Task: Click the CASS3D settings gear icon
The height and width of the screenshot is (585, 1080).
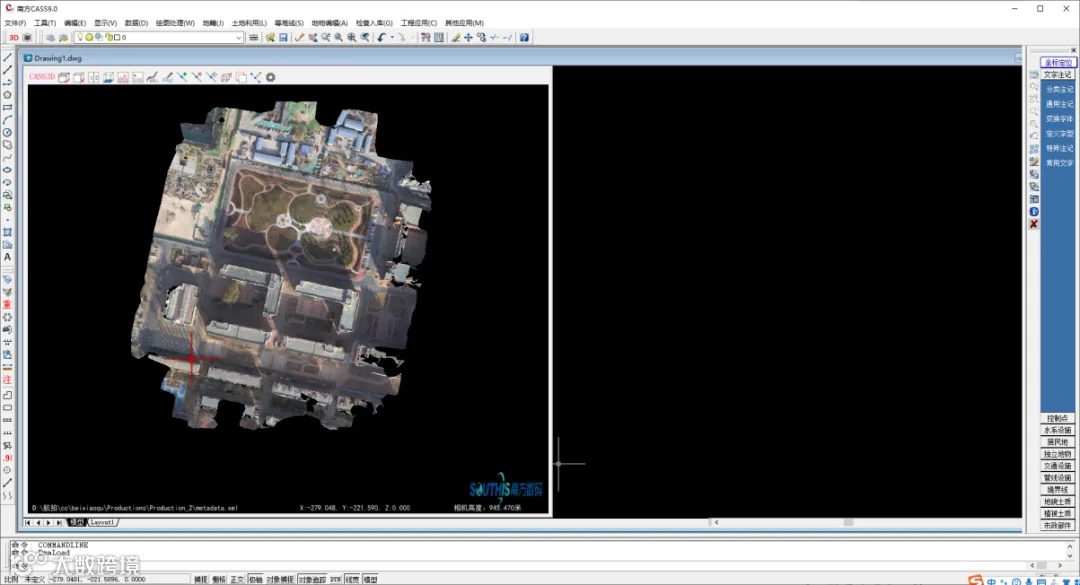Action: click(270, 77)
